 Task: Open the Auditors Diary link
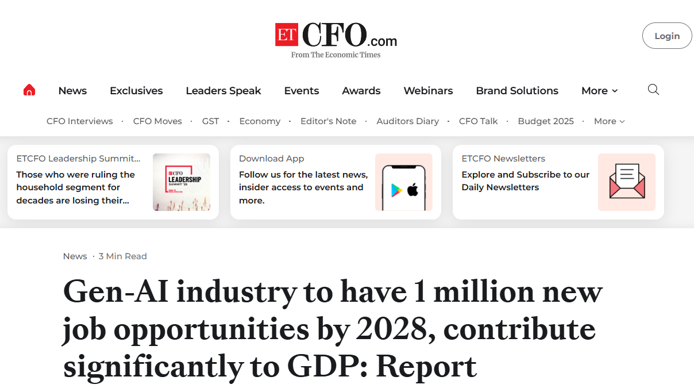coord(408,121)
